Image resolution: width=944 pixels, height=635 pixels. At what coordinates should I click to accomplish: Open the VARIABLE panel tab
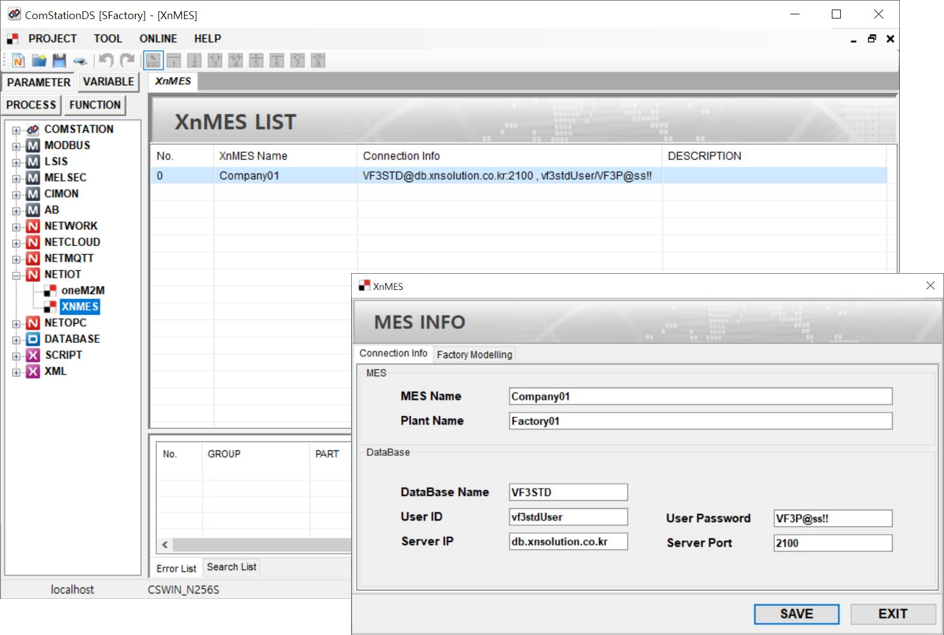[108, 82]
